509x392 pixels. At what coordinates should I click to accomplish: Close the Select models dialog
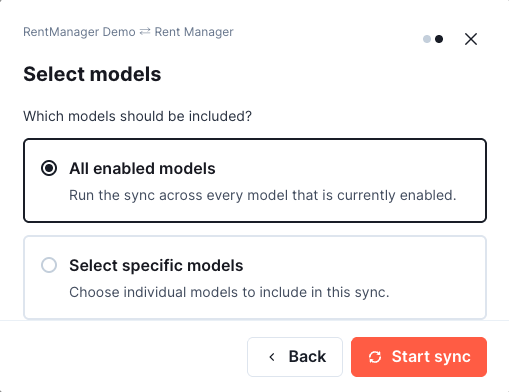pos(471,39)
